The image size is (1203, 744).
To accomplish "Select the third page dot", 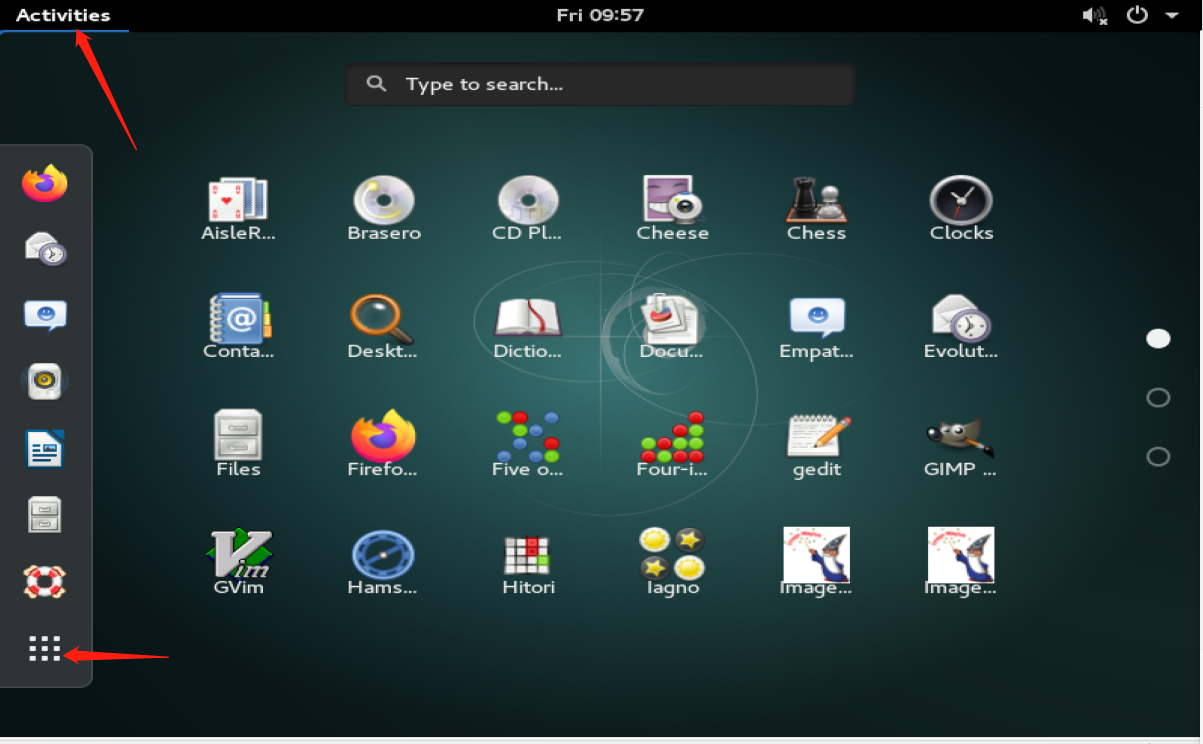I will 1157,456.
